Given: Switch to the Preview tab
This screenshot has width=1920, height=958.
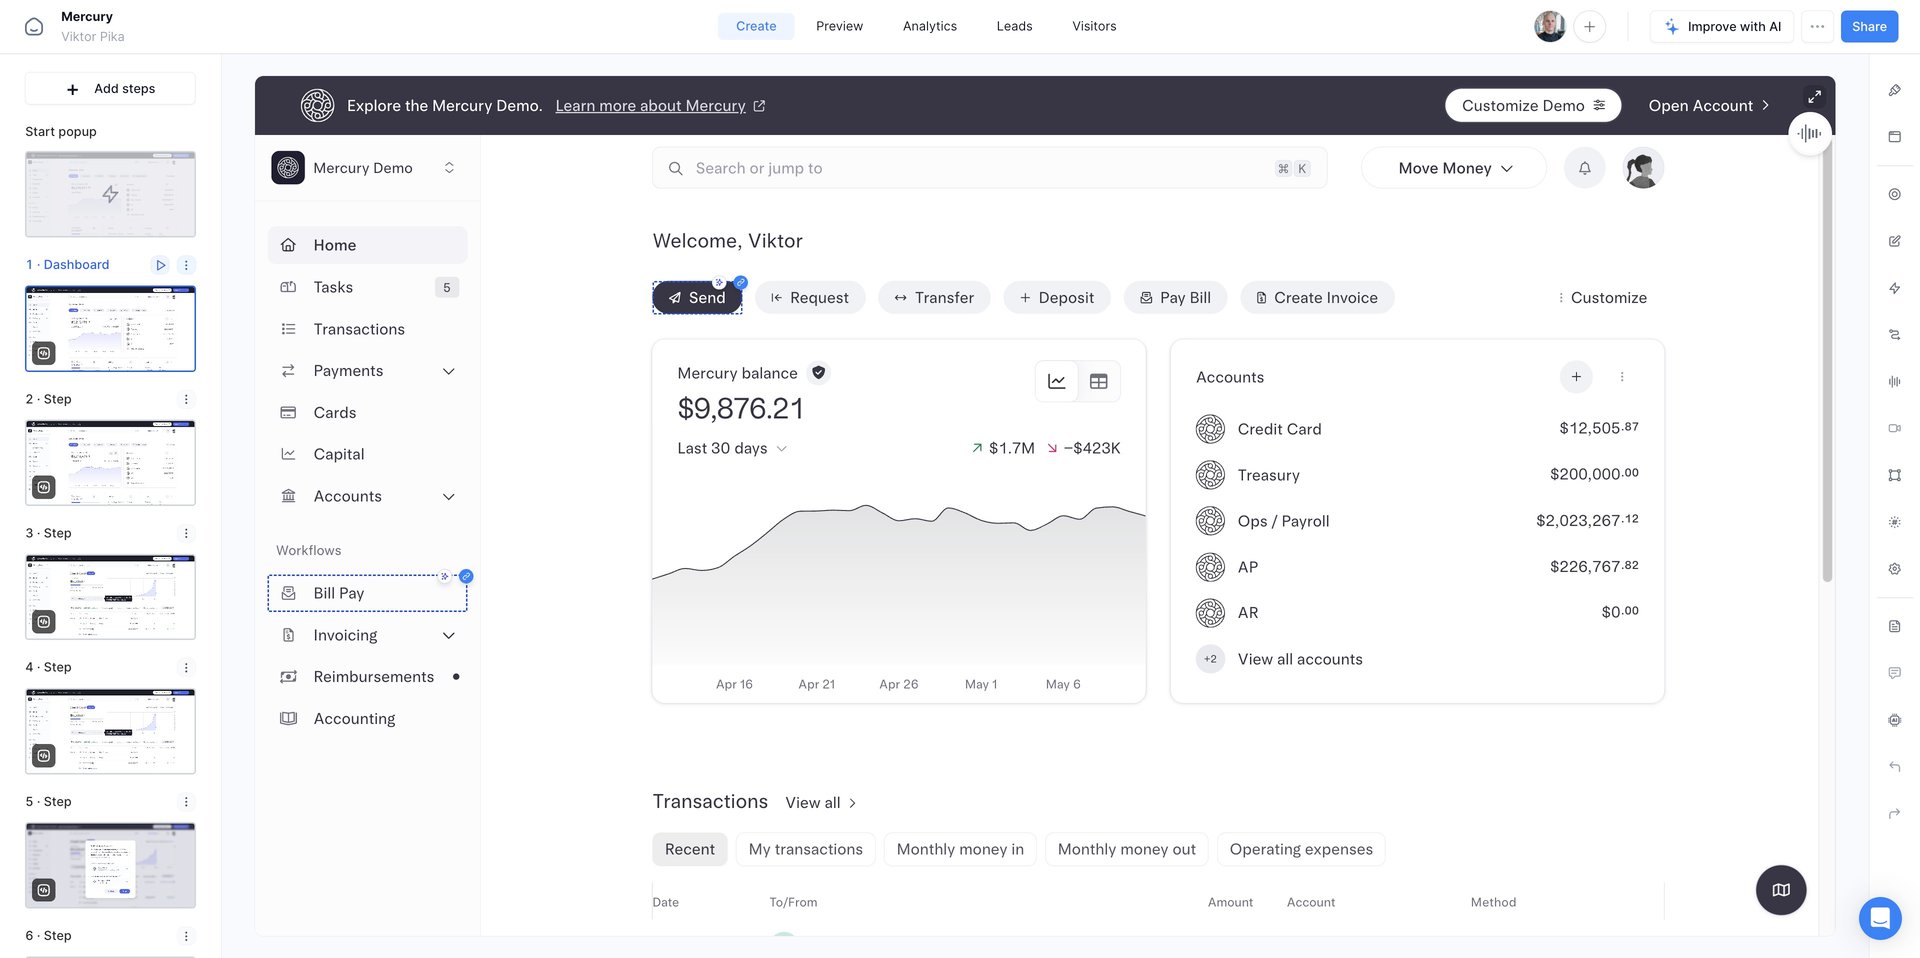Looking at the screenshot, I should pyautogui.click(x=839, y=26).
